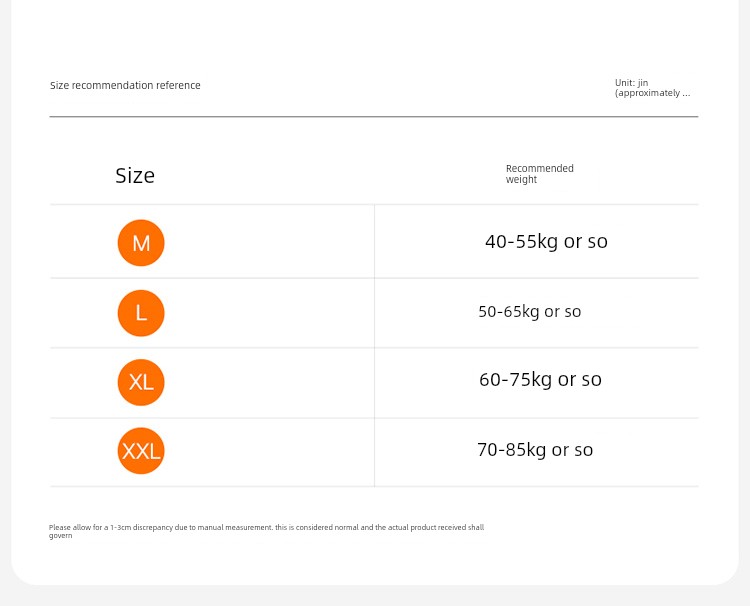Click the 'Unit: jin (approximately ...' note
Screen dimensions: 750x606
point(652,88)
